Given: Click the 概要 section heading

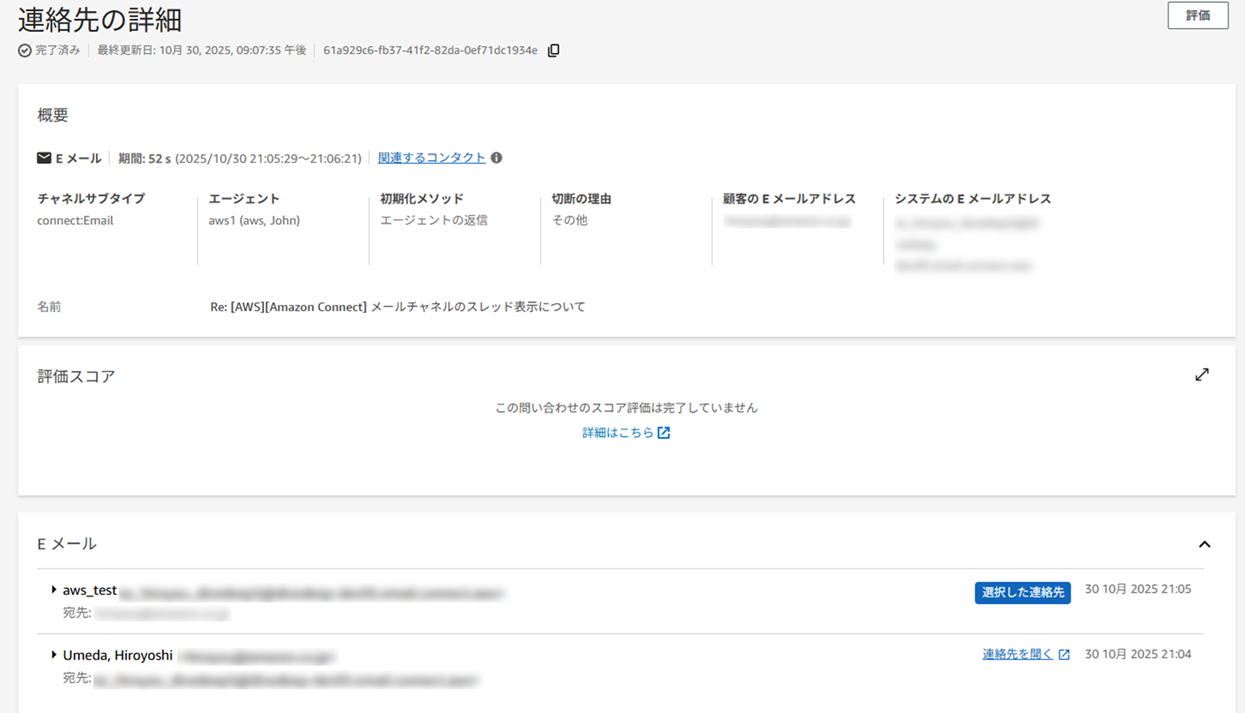Looking at the screenshot, I should [53, 115].
